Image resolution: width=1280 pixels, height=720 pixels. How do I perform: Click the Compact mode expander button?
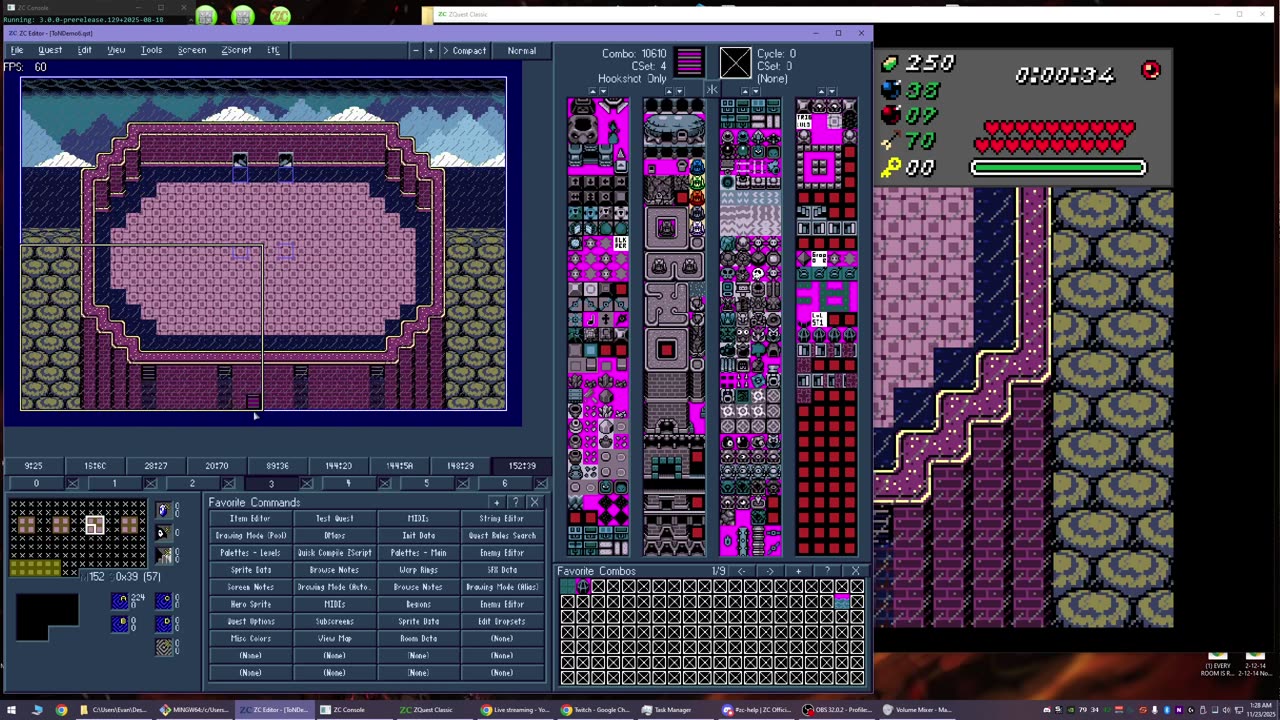464,50
